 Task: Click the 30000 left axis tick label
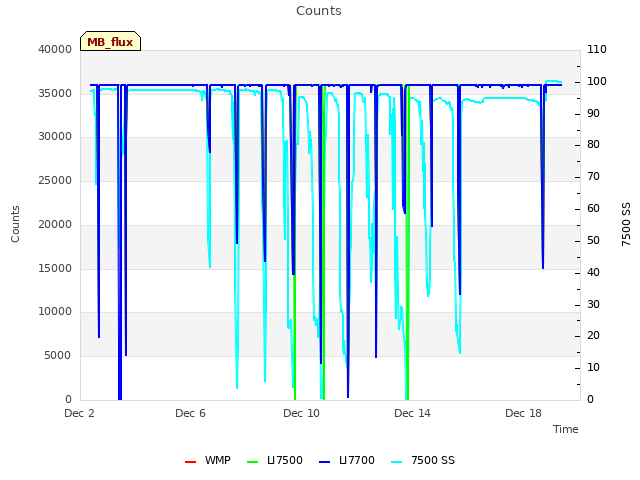click(55, 137)
